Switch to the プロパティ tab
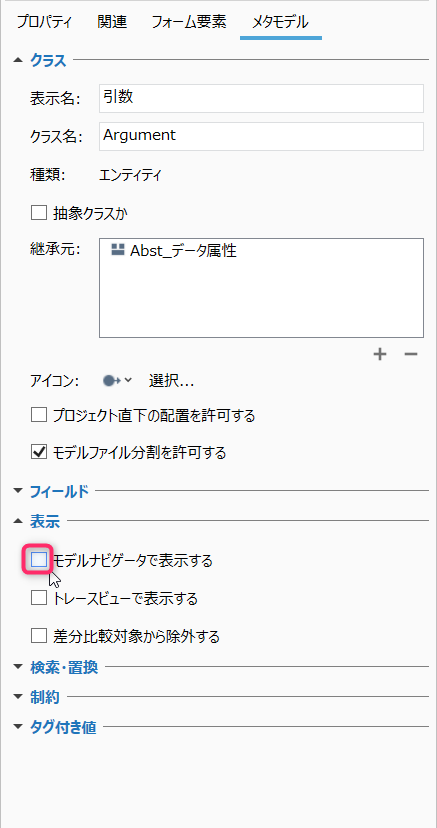Viewport: 437px width, 828px height. coord(44,22)
